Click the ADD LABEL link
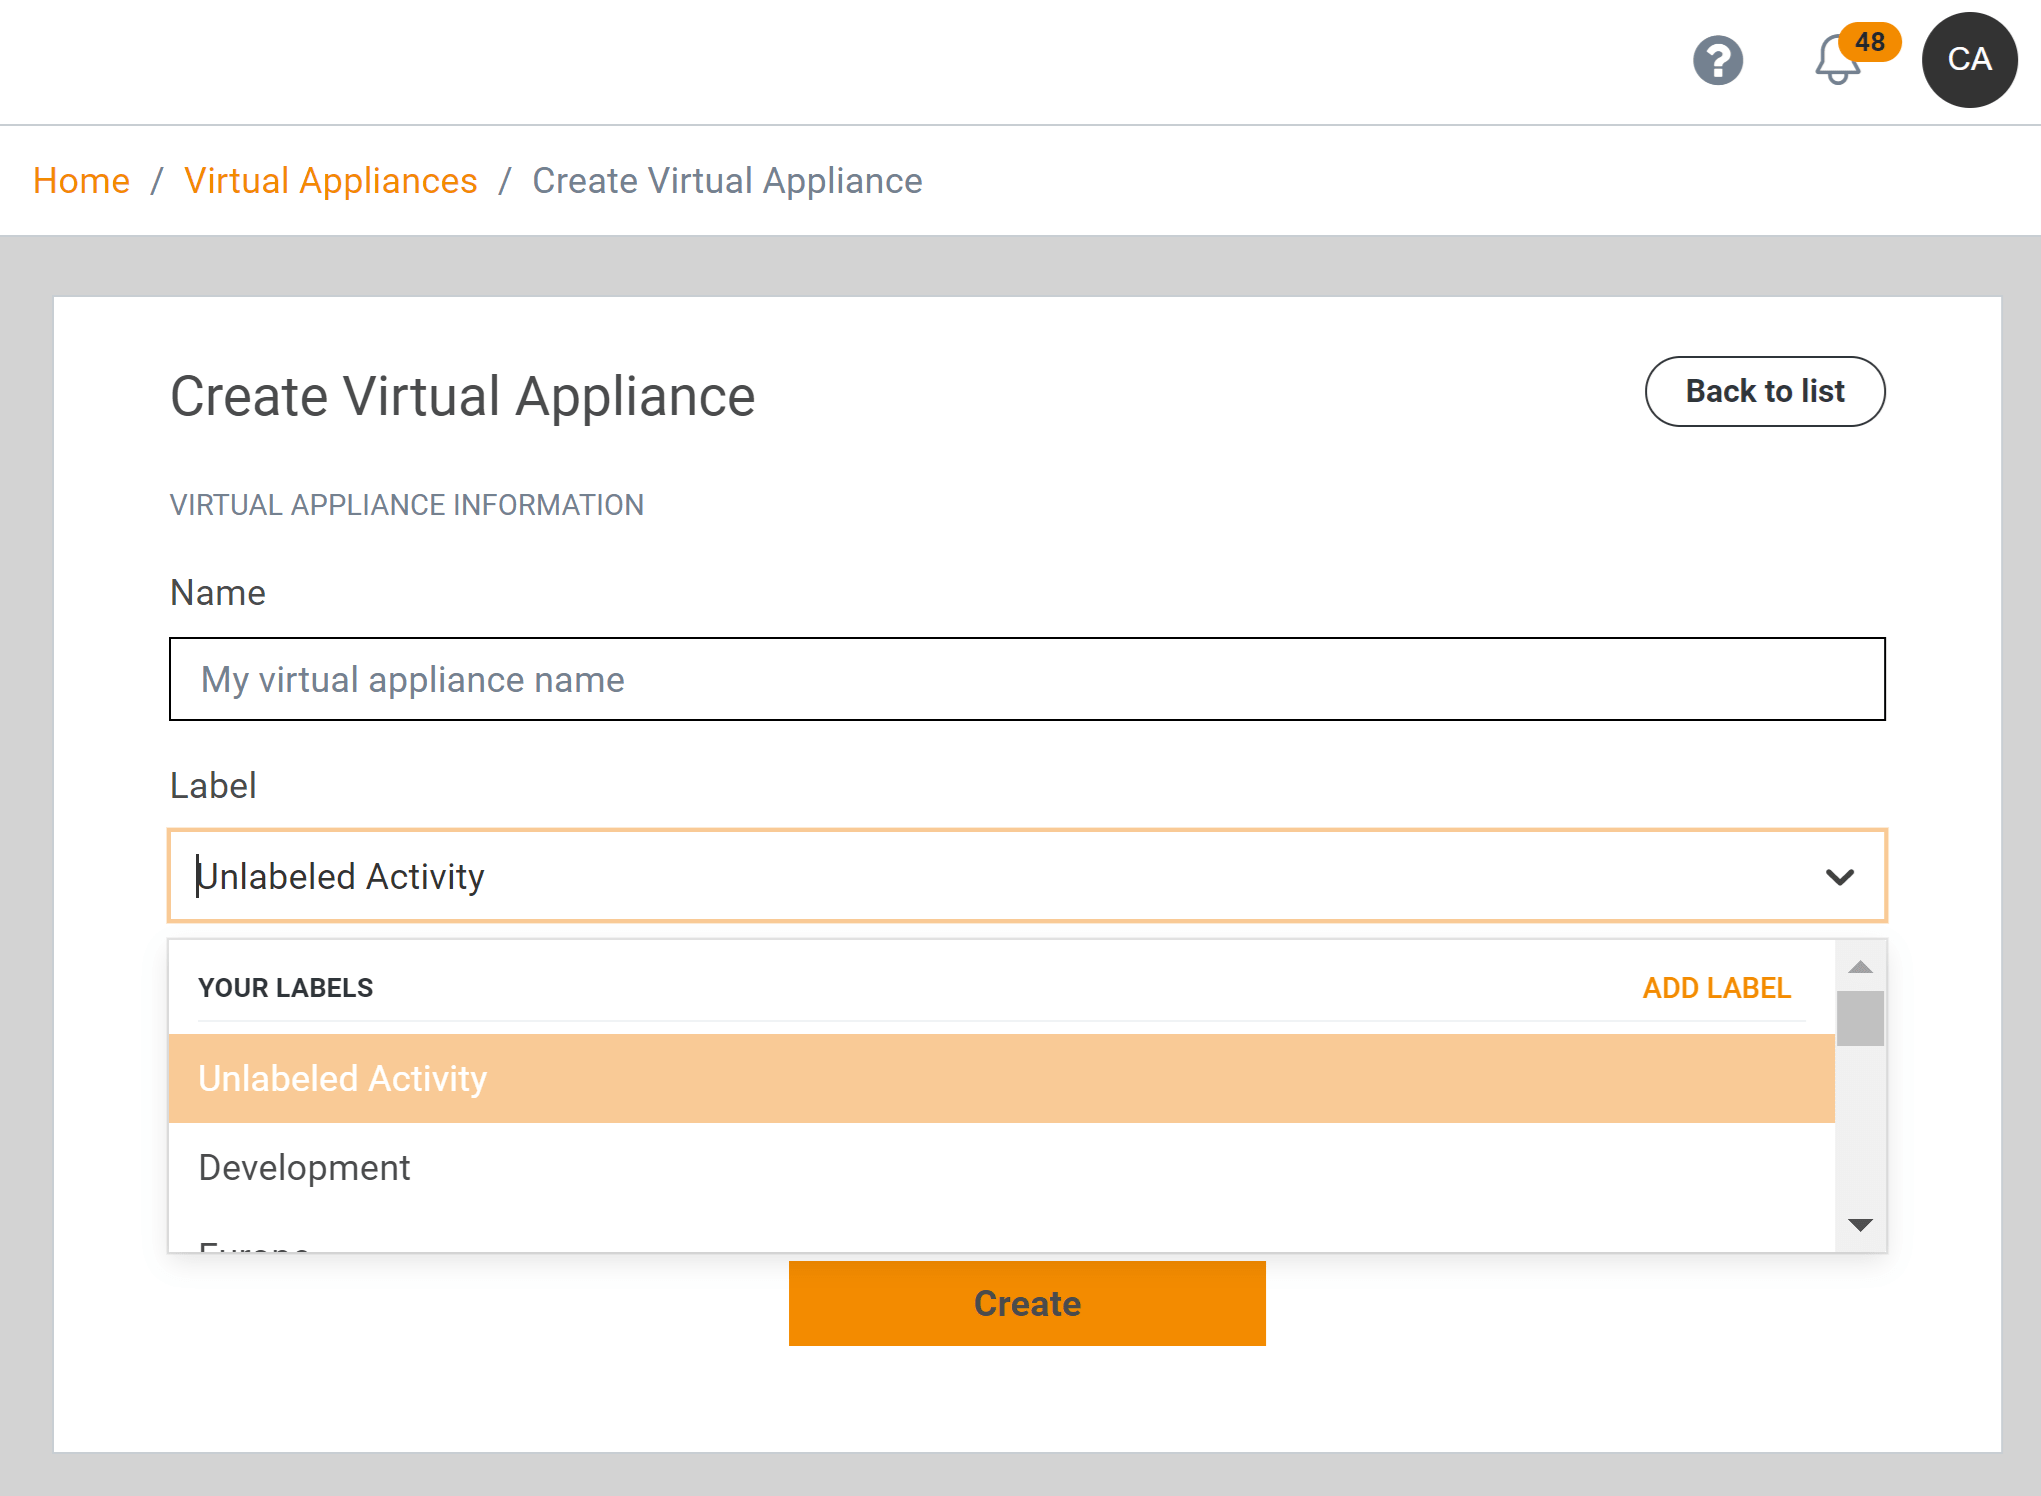This screenshot has height=1496, width=2041. click(x=1716, y=988)
